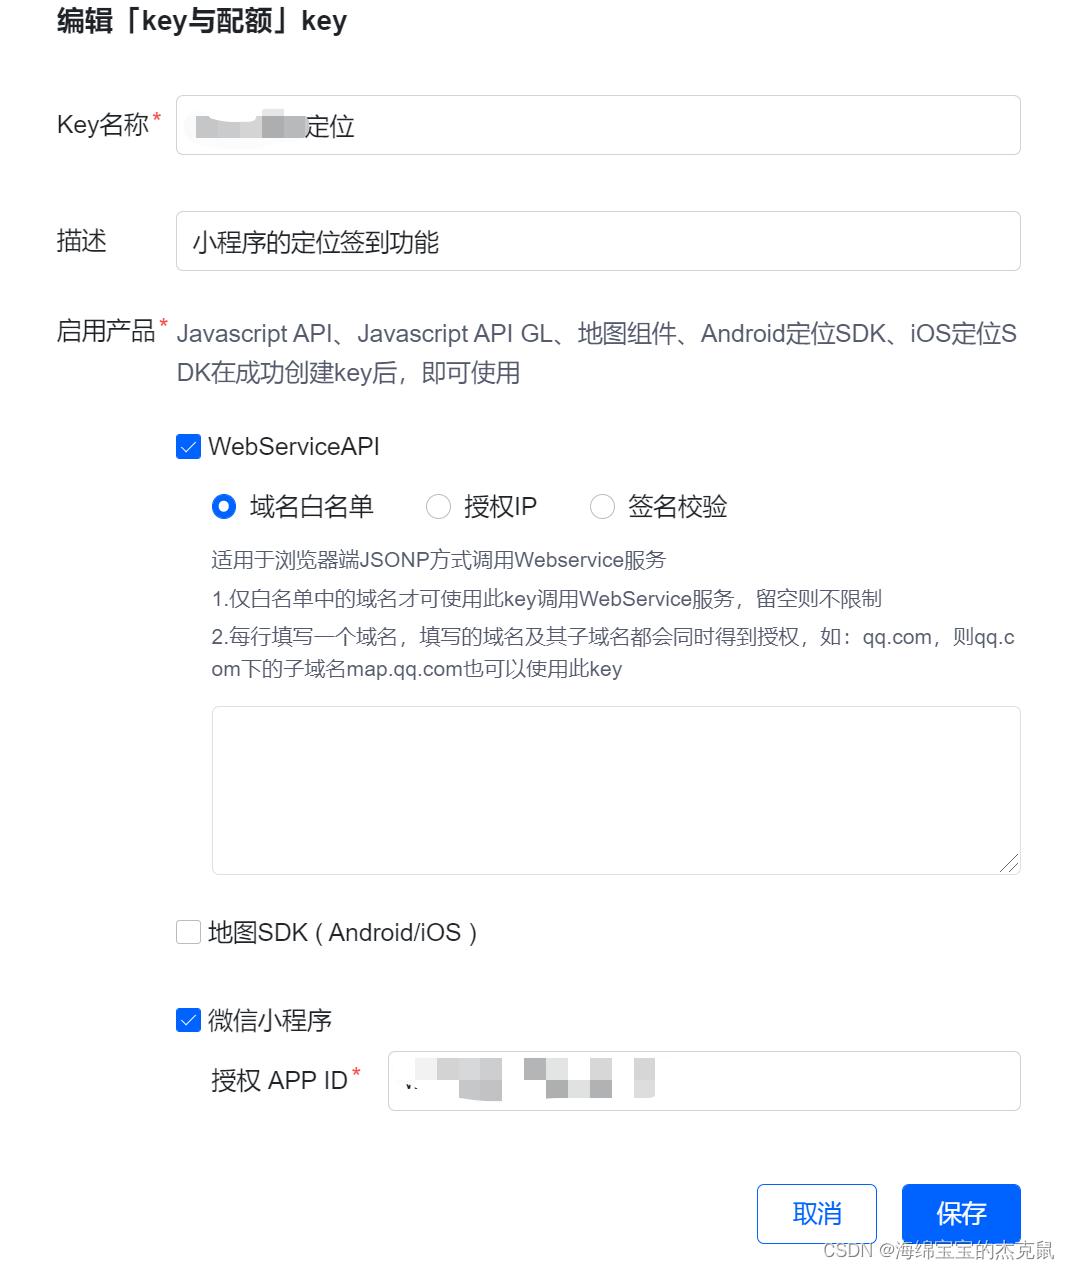Screen dimensions: 1069x1269
Task: Uncheck the WebServiceAPI checkbox
Action: [188, 446]
